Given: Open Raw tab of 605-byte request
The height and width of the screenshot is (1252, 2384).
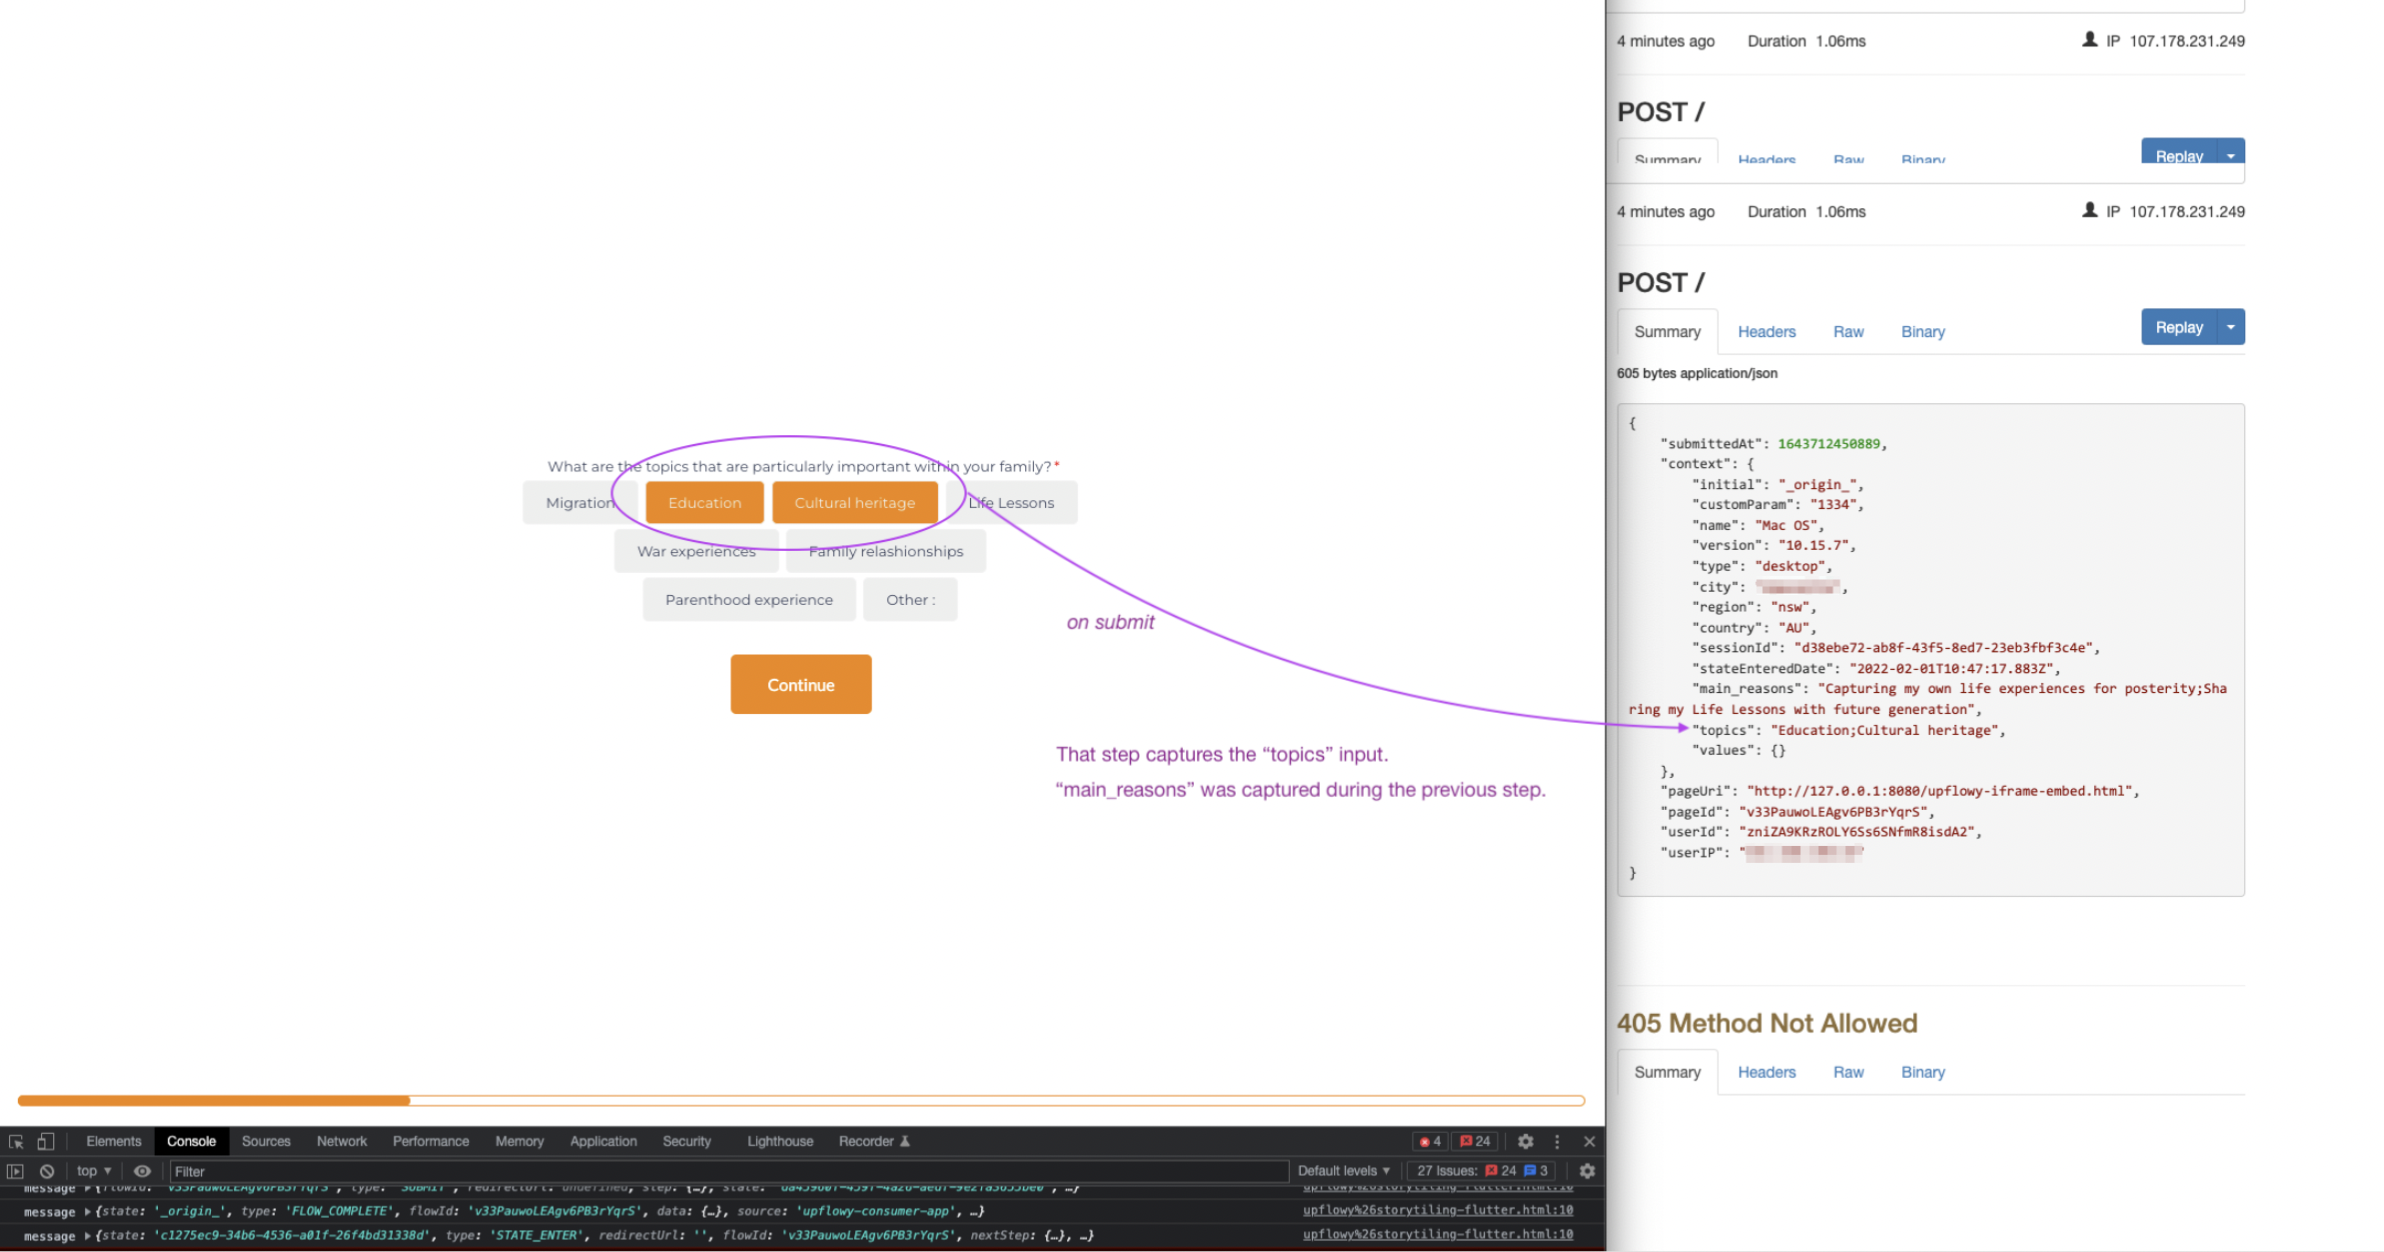Looking at the screenshot, I should click(1848, 332).
